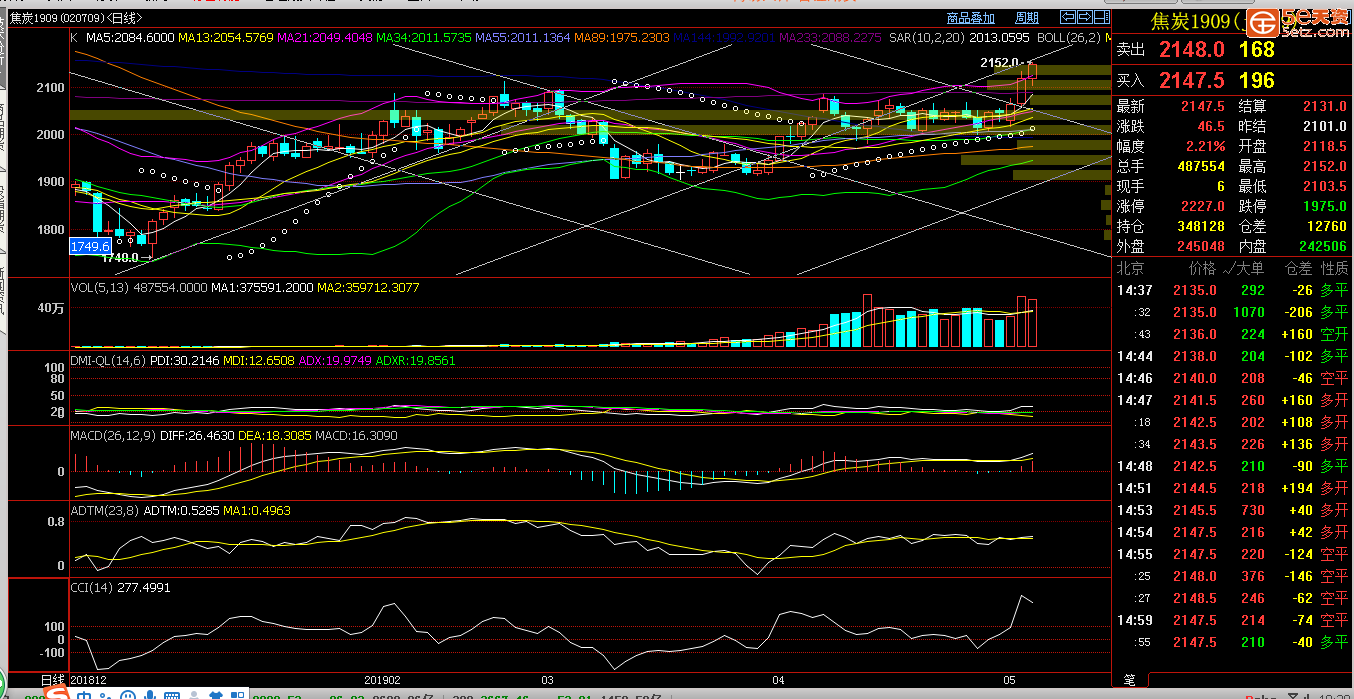Select the MA5:2084.6000 indicator label
Image resolution: width=1354 pixels, height=699 pixels.
click(131, 37)
